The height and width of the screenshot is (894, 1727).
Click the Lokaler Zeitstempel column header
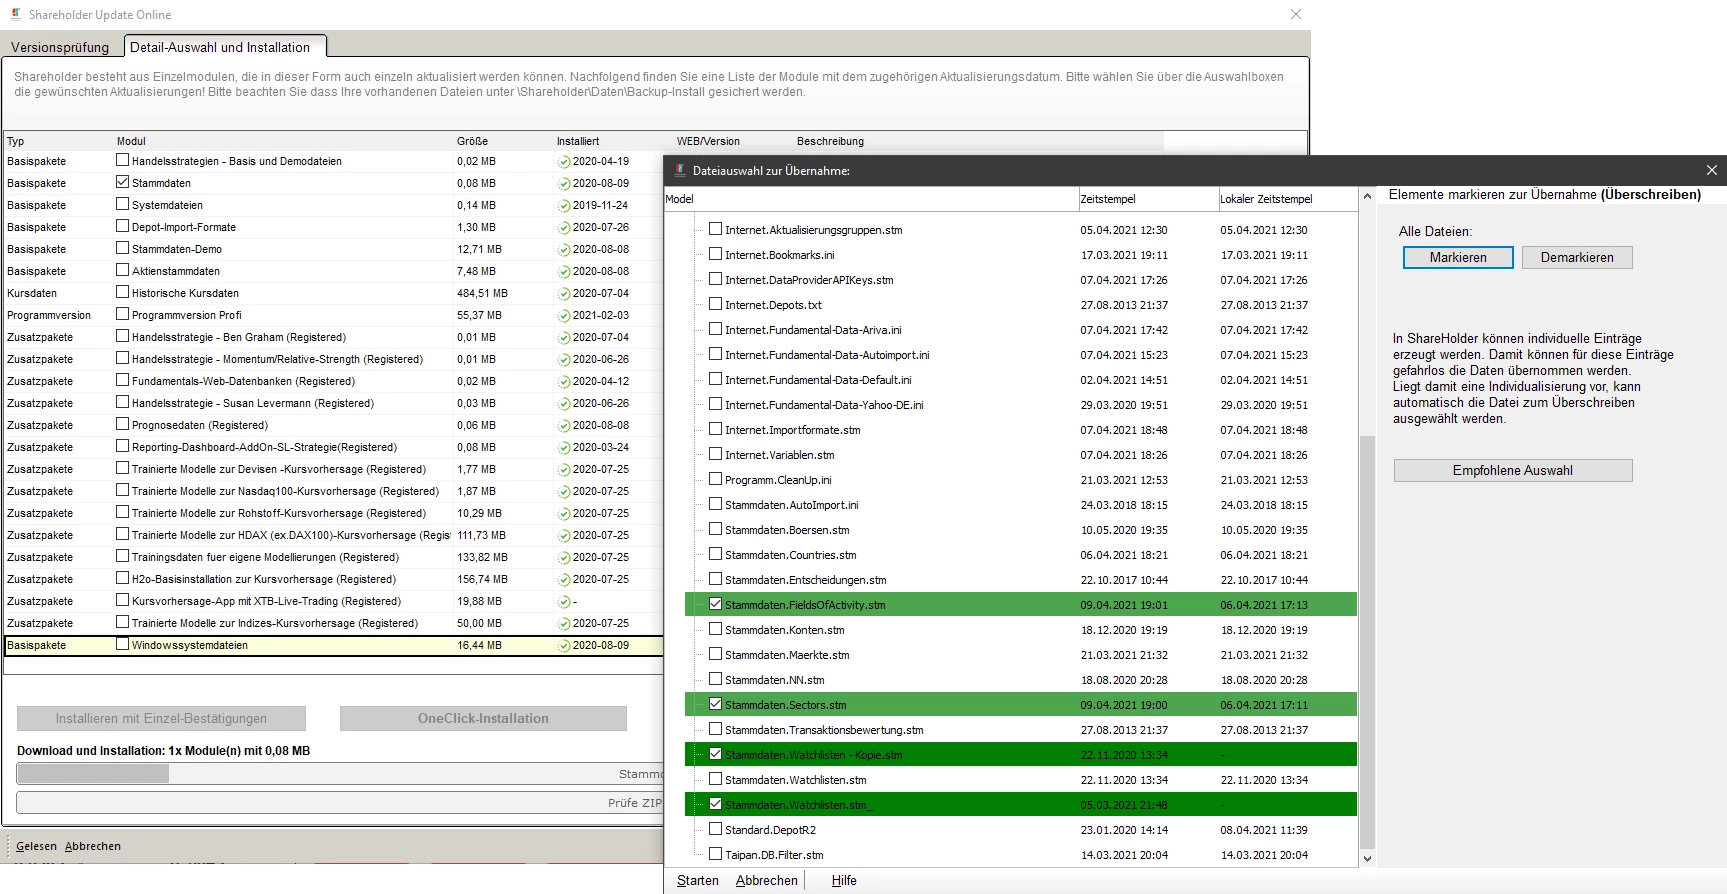pyautogui.click(x=1288, y=199)
